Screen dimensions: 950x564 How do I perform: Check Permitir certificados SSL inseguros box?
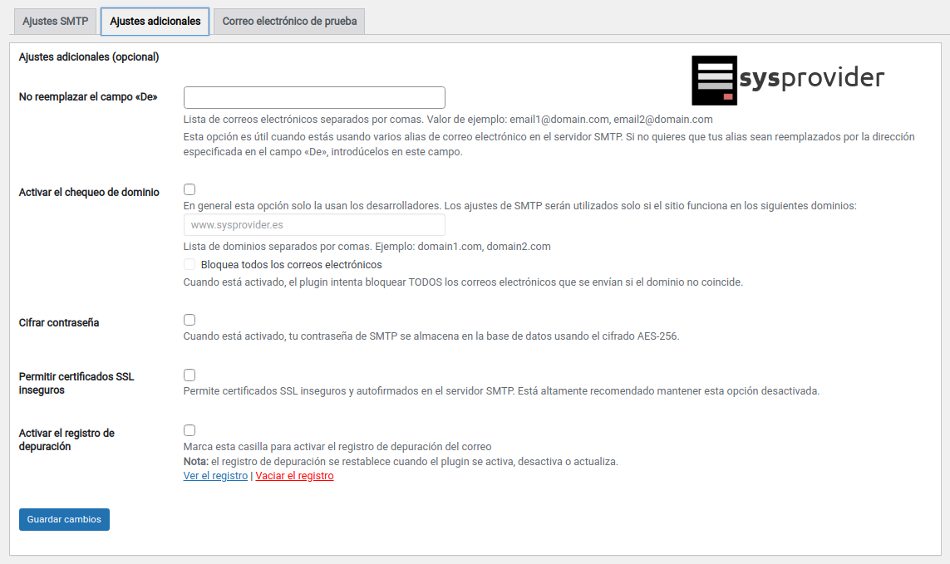coord(189,374)
